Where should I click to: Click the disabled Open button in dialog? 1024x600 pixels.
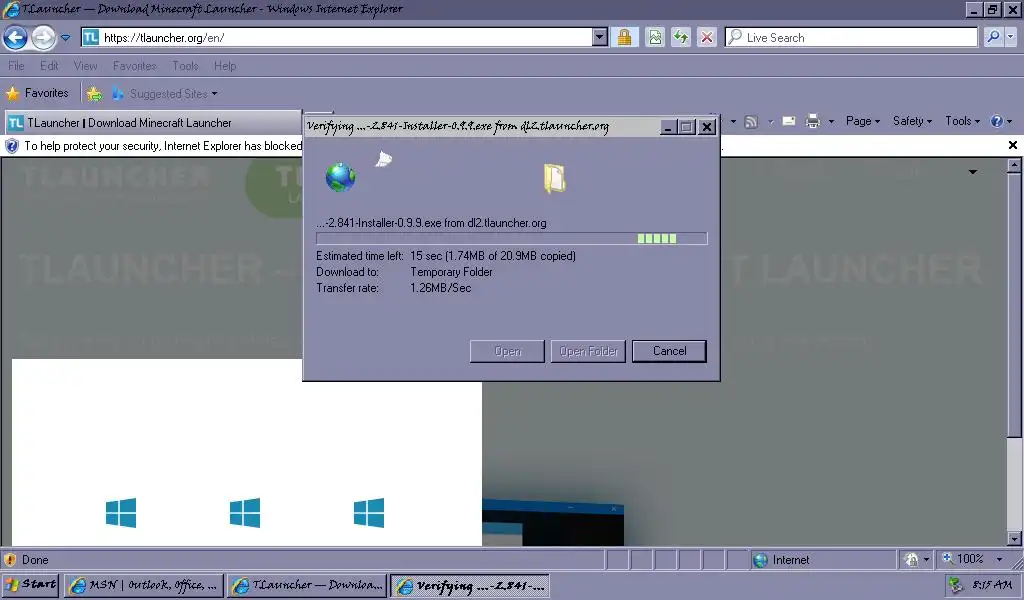click(x=507, y=351)
